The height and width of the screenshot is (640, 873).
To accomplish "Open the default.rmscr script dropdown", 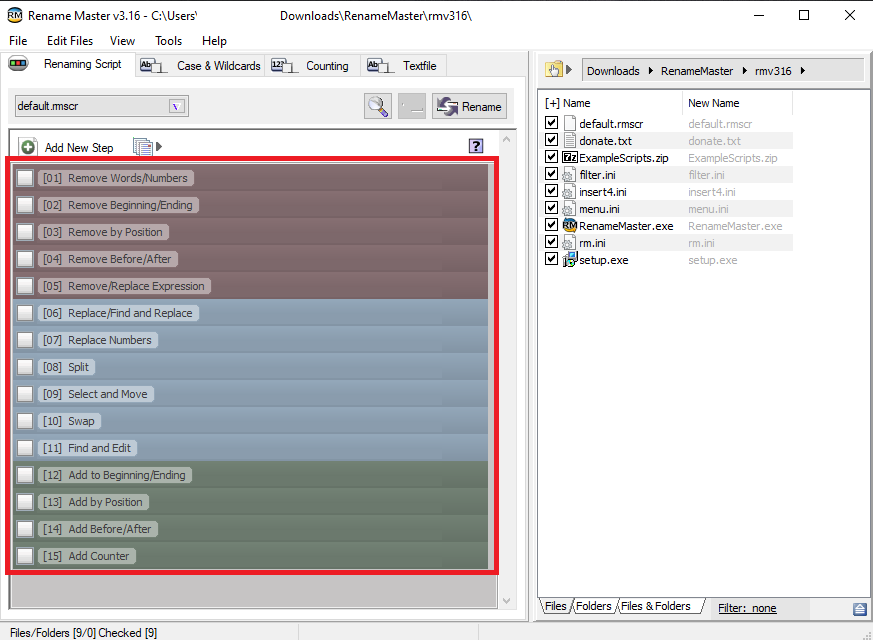I will pyautogui.click(x=176, y=106).
